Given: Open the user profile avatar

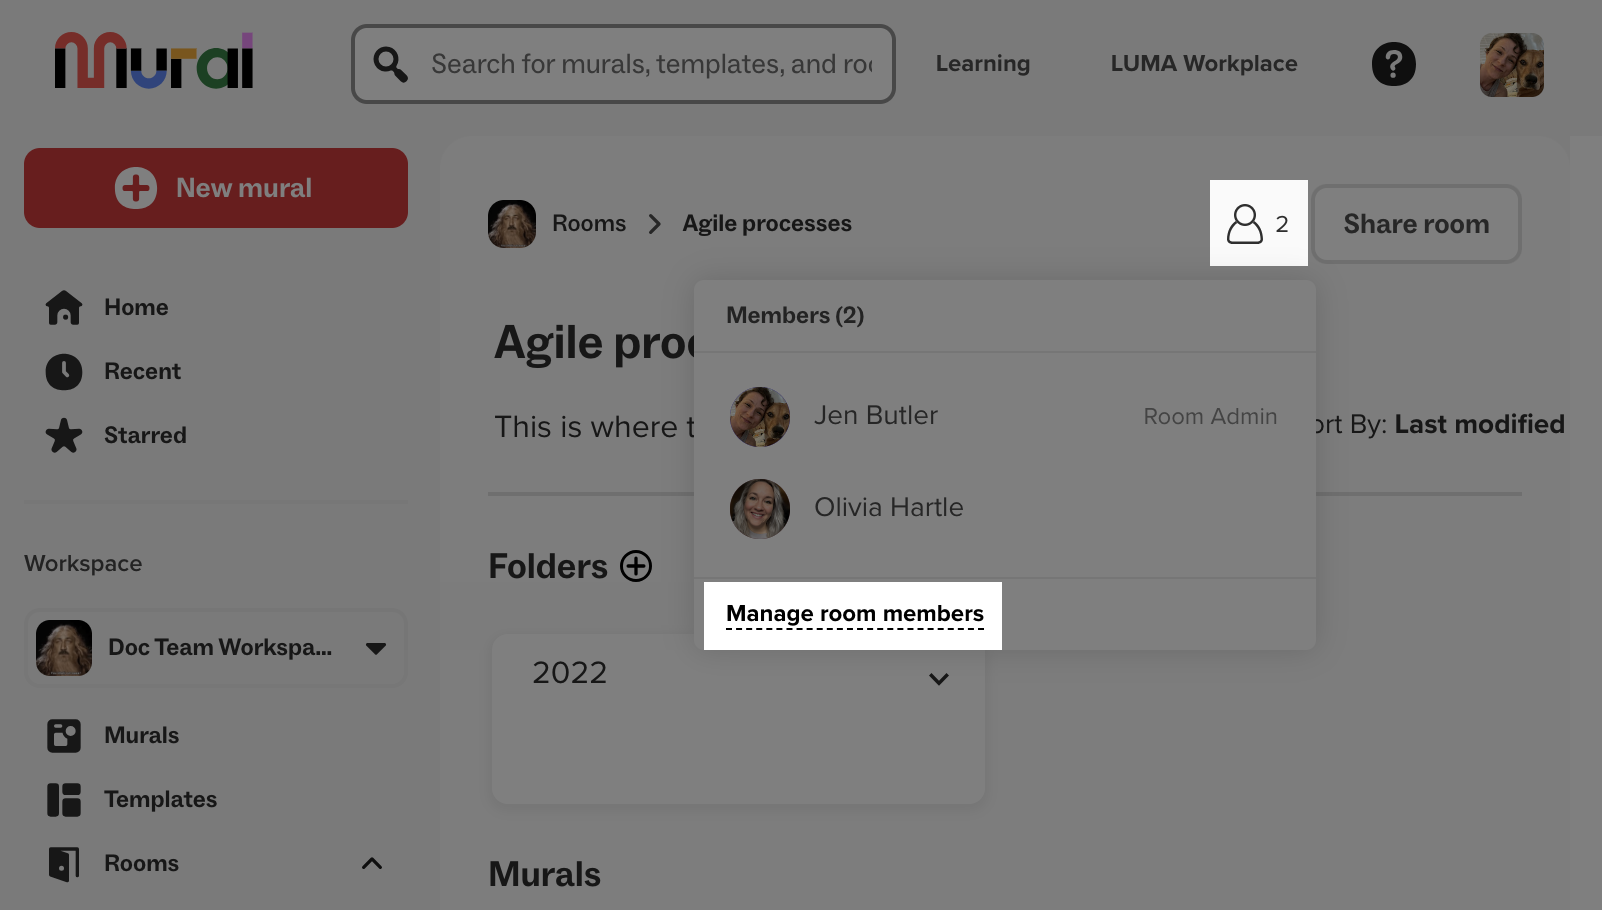Looking at the screenshot, I should (x=1511, y=64).
